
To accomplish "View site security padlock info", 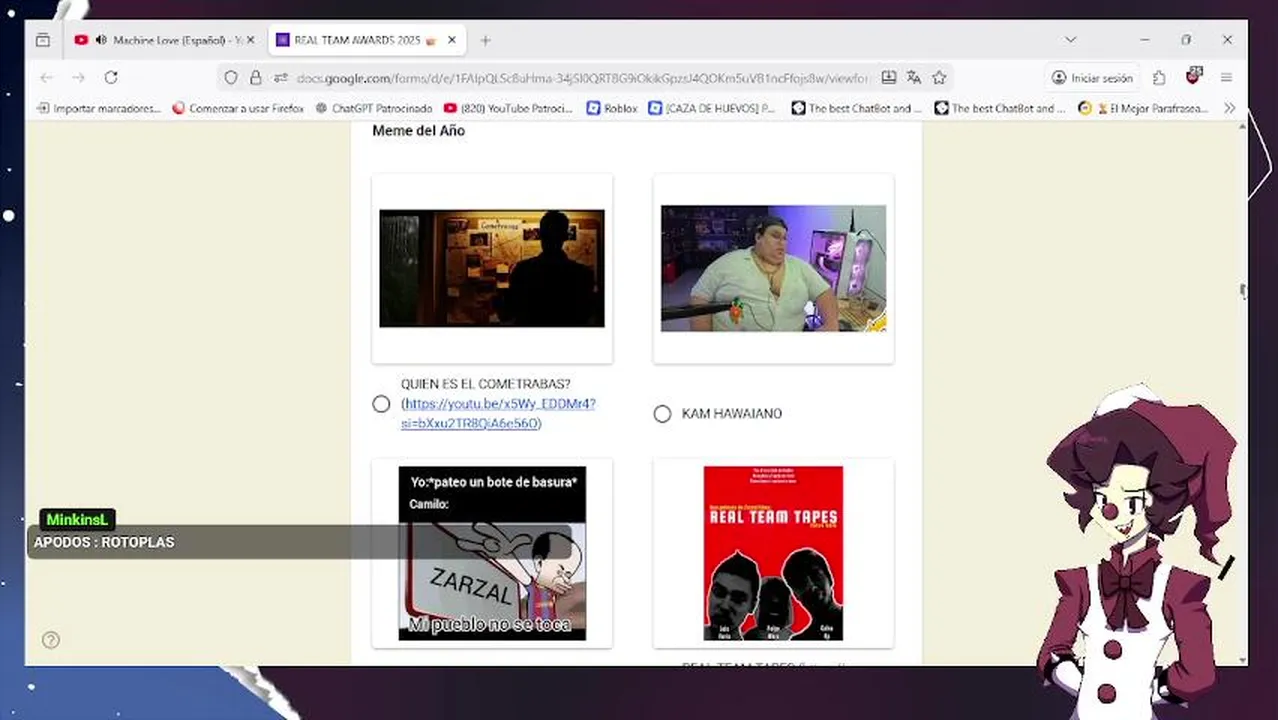I will pyautogui.click(x=255, y=77).
